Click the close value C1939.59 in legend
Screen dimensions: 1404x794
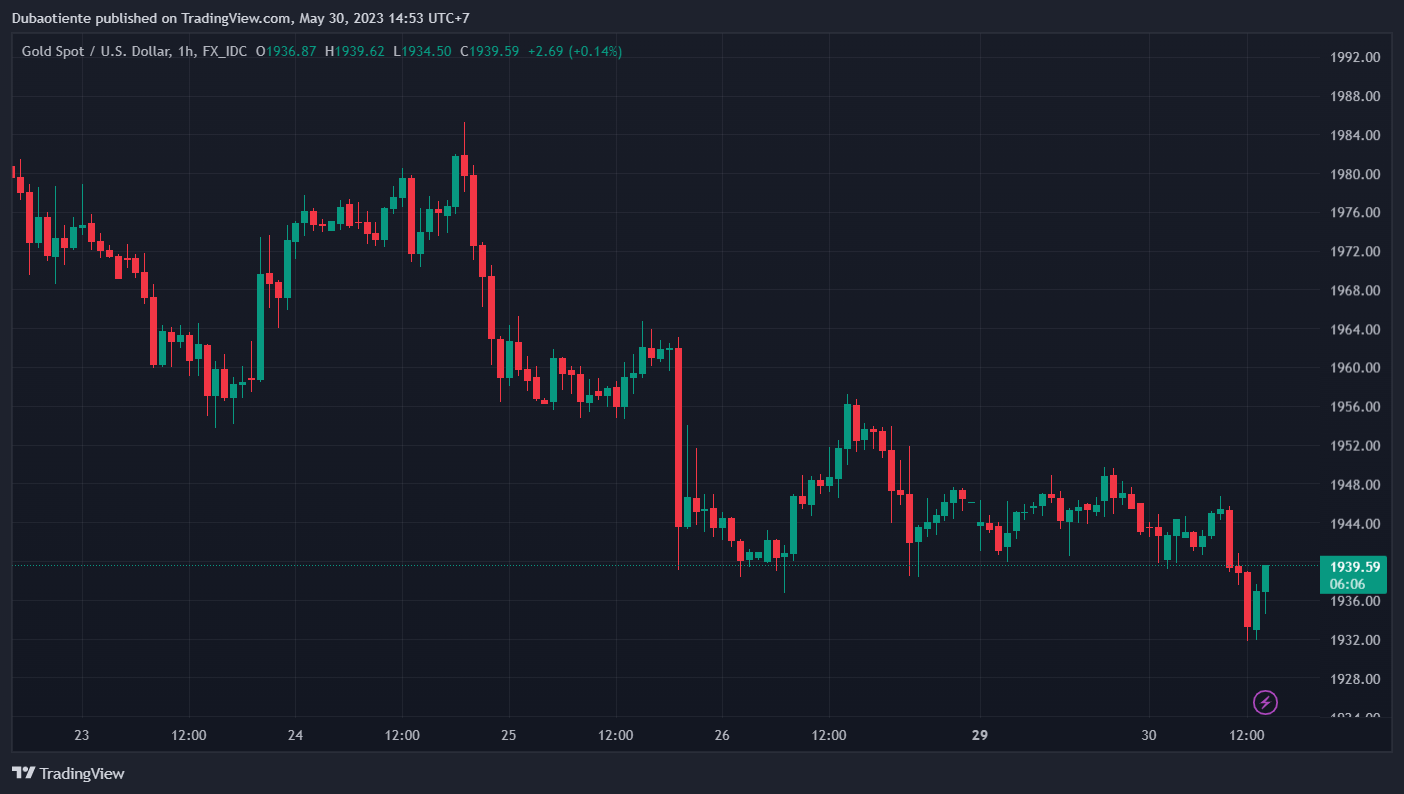pos(489,51)
